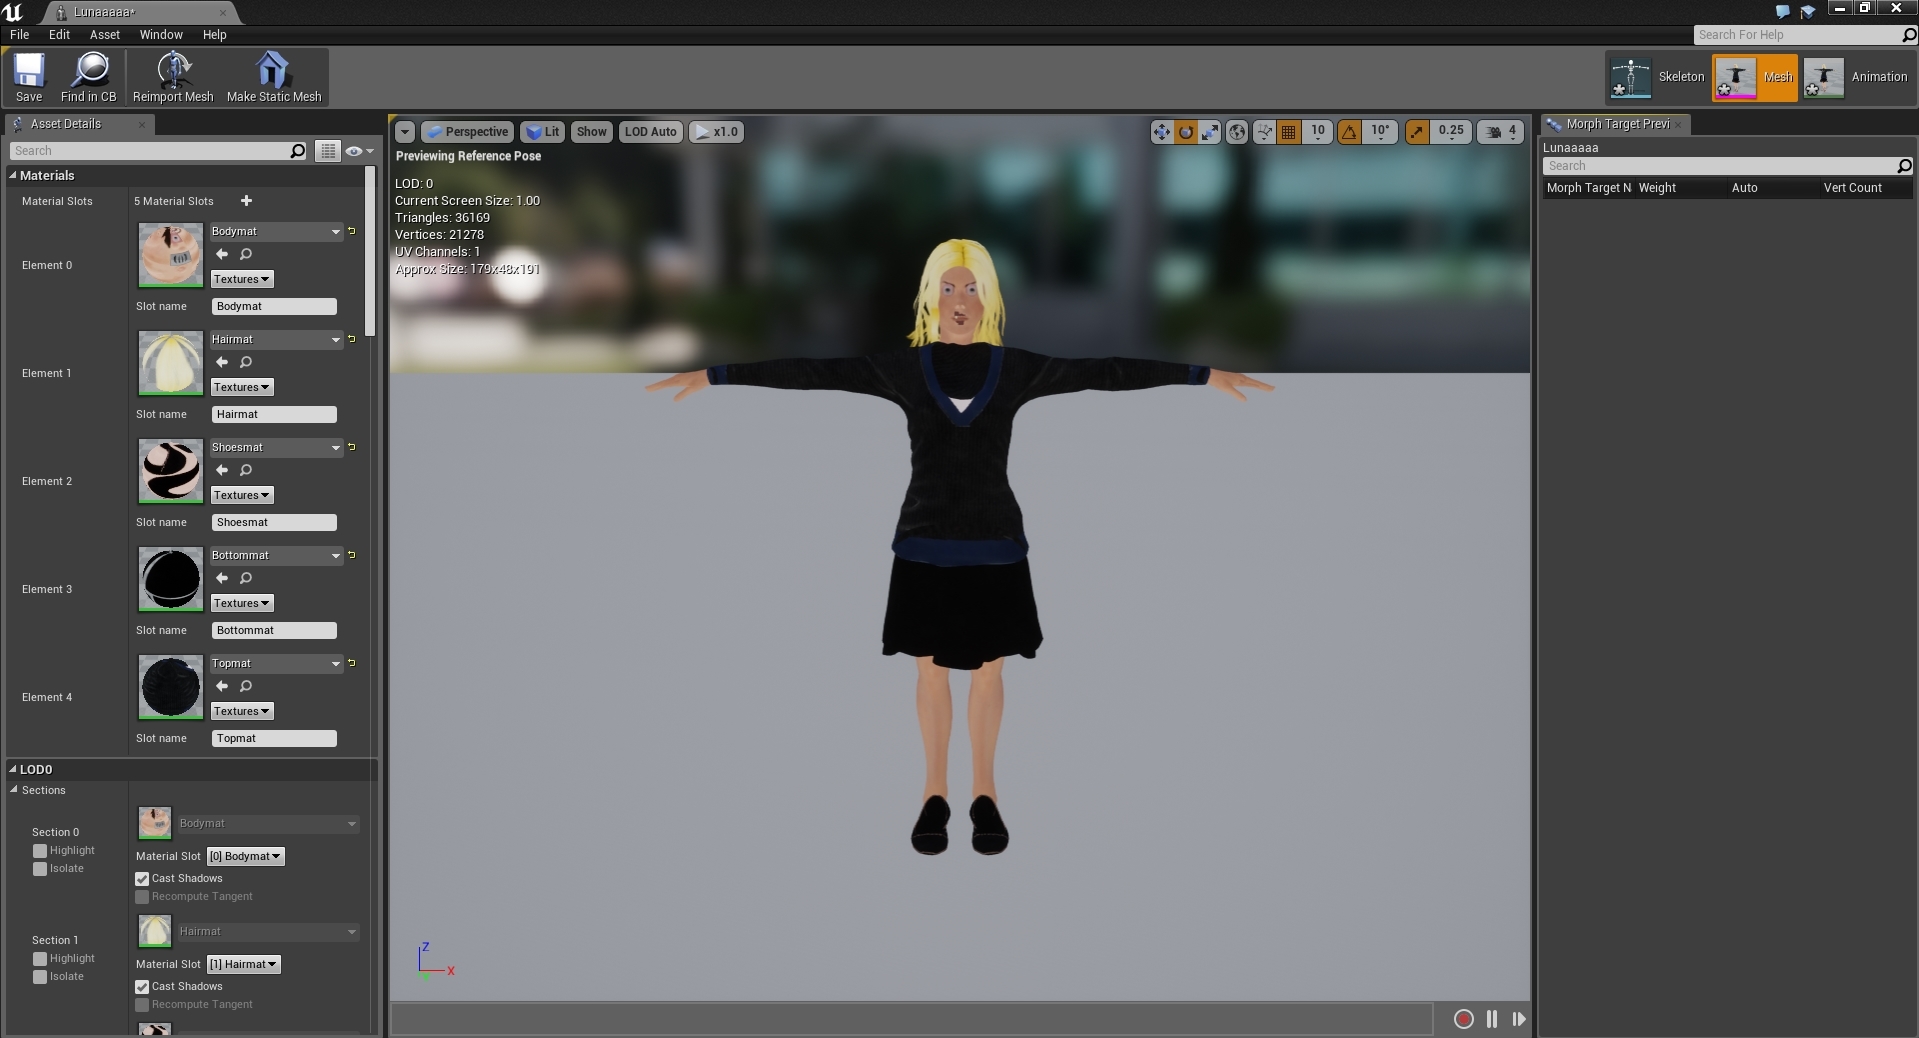Enable Highlight for Section 0
The image size is (1919, 1038).
tap(40, 851)
